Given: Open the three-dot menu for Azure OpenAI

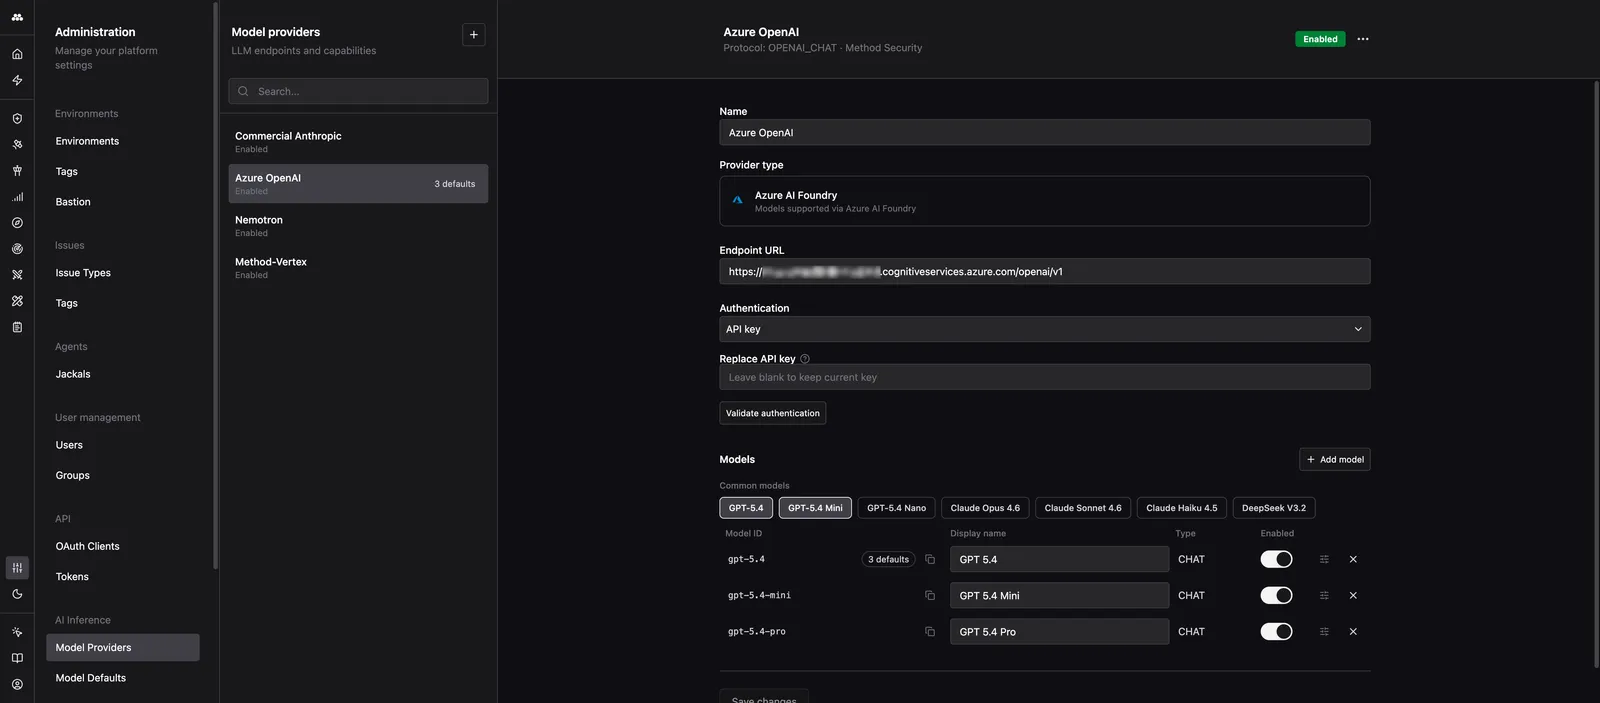Looking at the screenshot, I should pos(1363,39).
